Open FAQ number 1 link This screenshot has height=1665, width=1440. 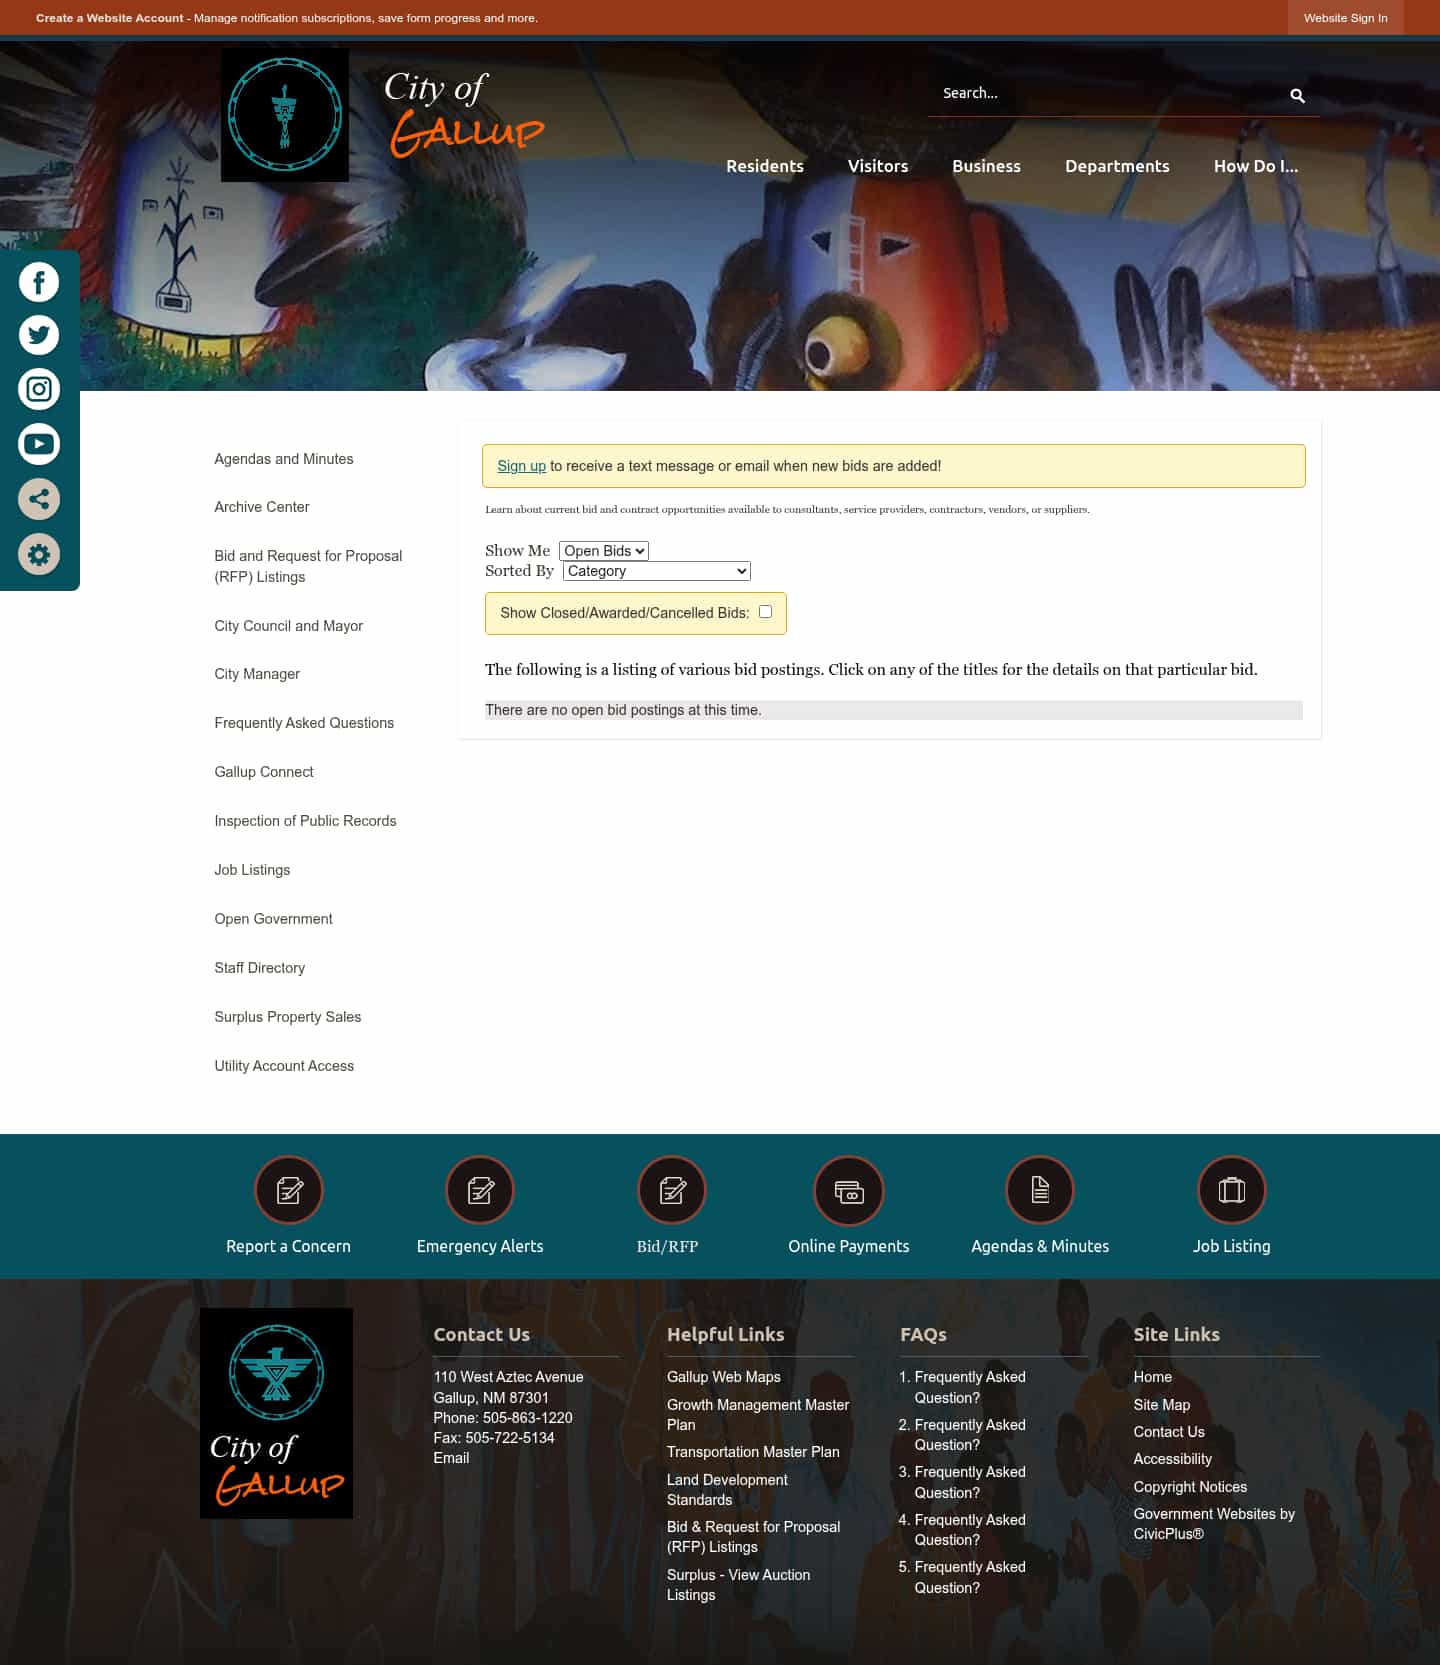pyautogui.click(x=970, y=1387)
